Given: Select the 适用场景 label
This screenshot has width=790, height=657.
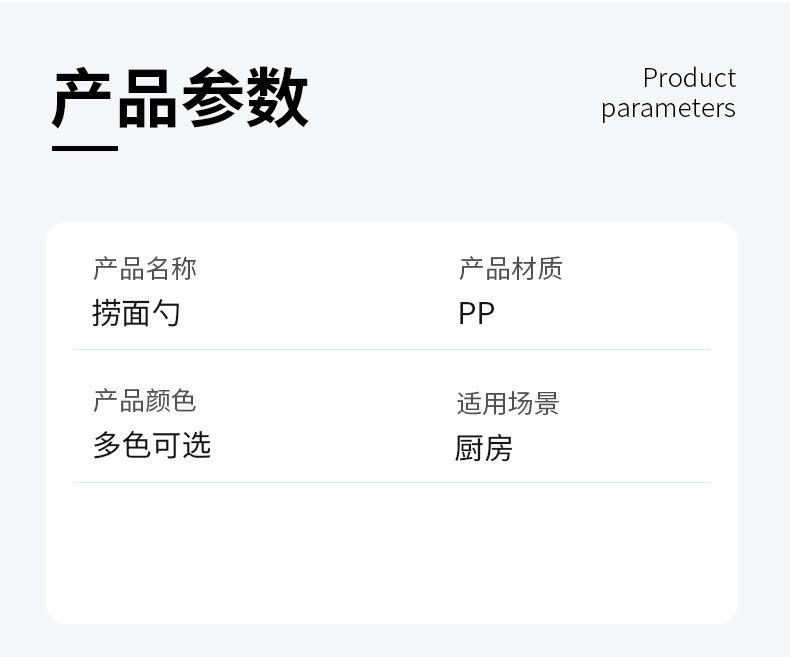Looking at the screenshot, I should pos(508,404).
